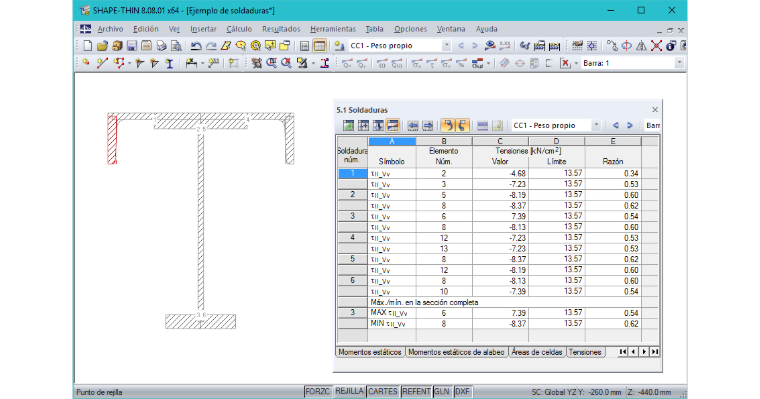Toggle the REFENT status bar button
Image resolution: width=760 pixels, height=399 pixels.
416,392
